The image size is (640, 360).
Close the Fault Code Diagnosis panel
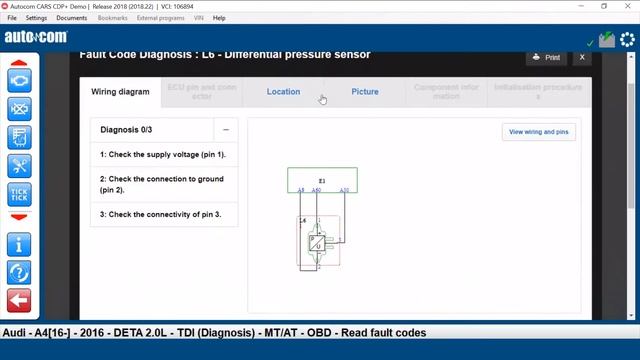tap(582, 58)
